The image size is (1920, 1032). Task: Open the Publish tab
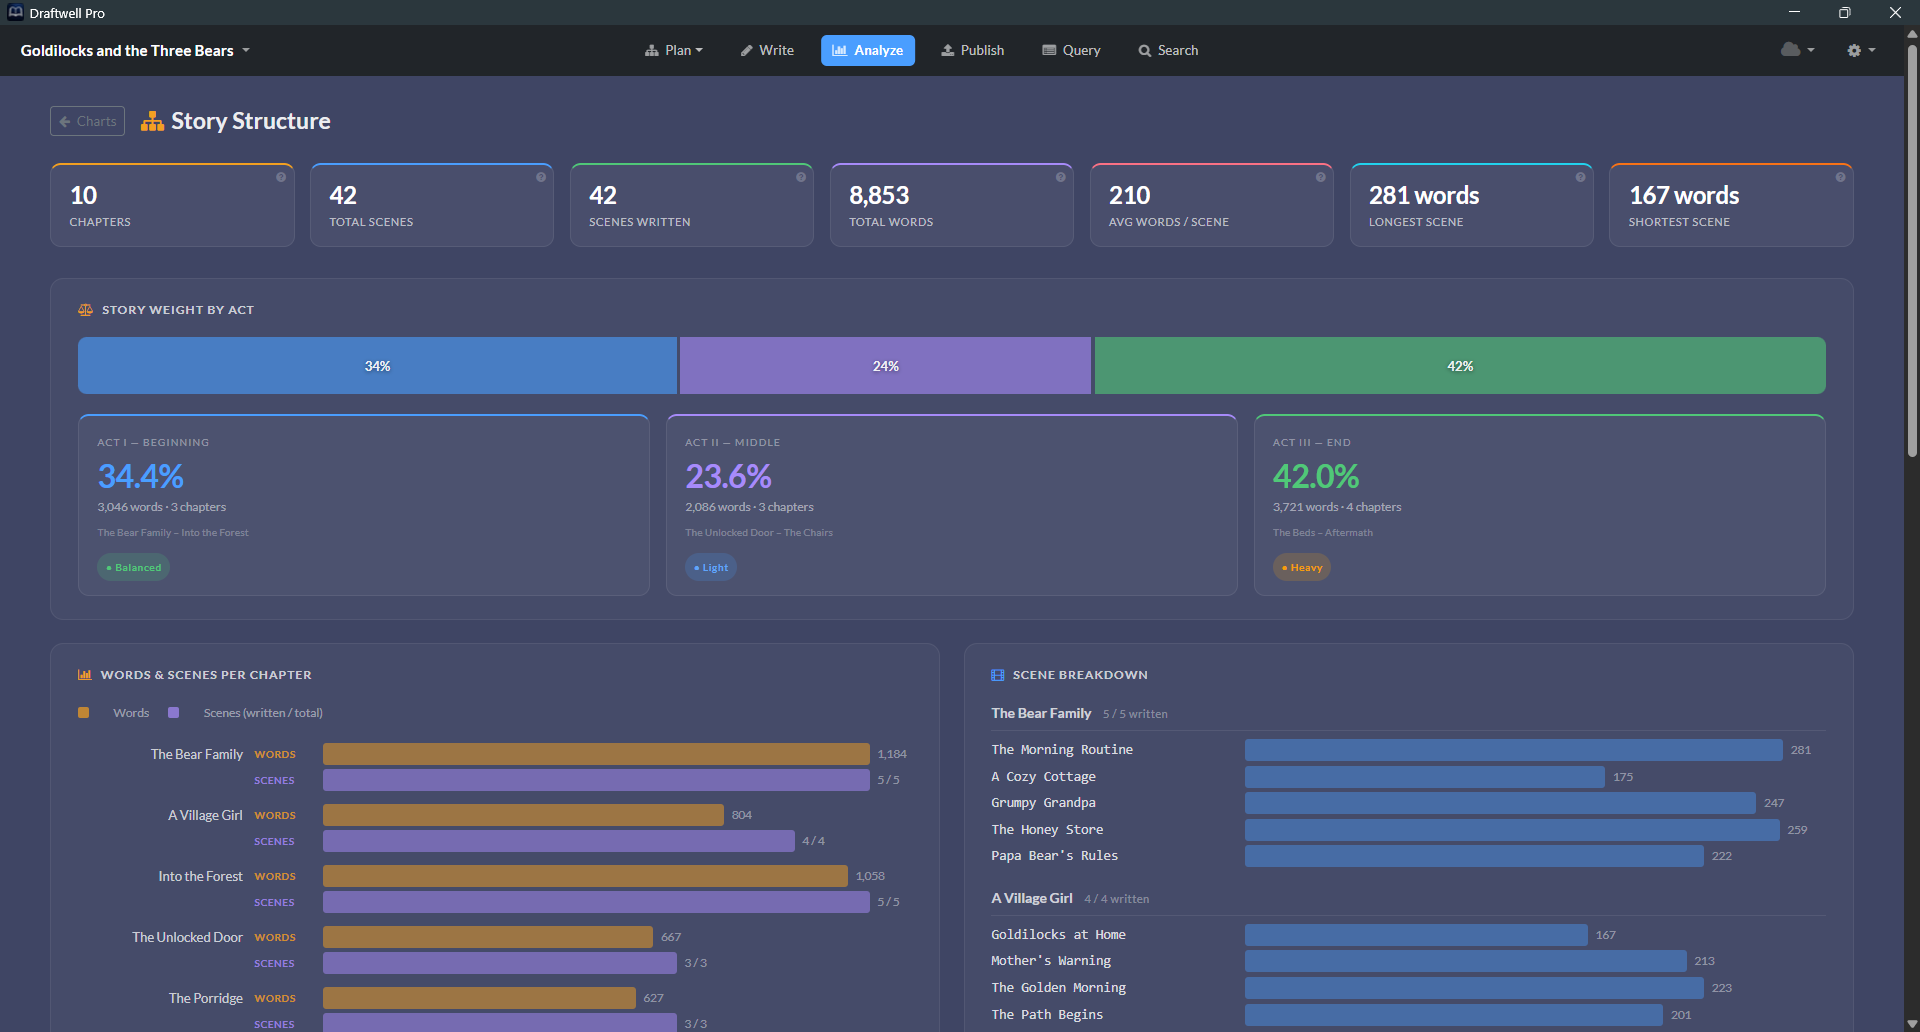coord(972,50)
